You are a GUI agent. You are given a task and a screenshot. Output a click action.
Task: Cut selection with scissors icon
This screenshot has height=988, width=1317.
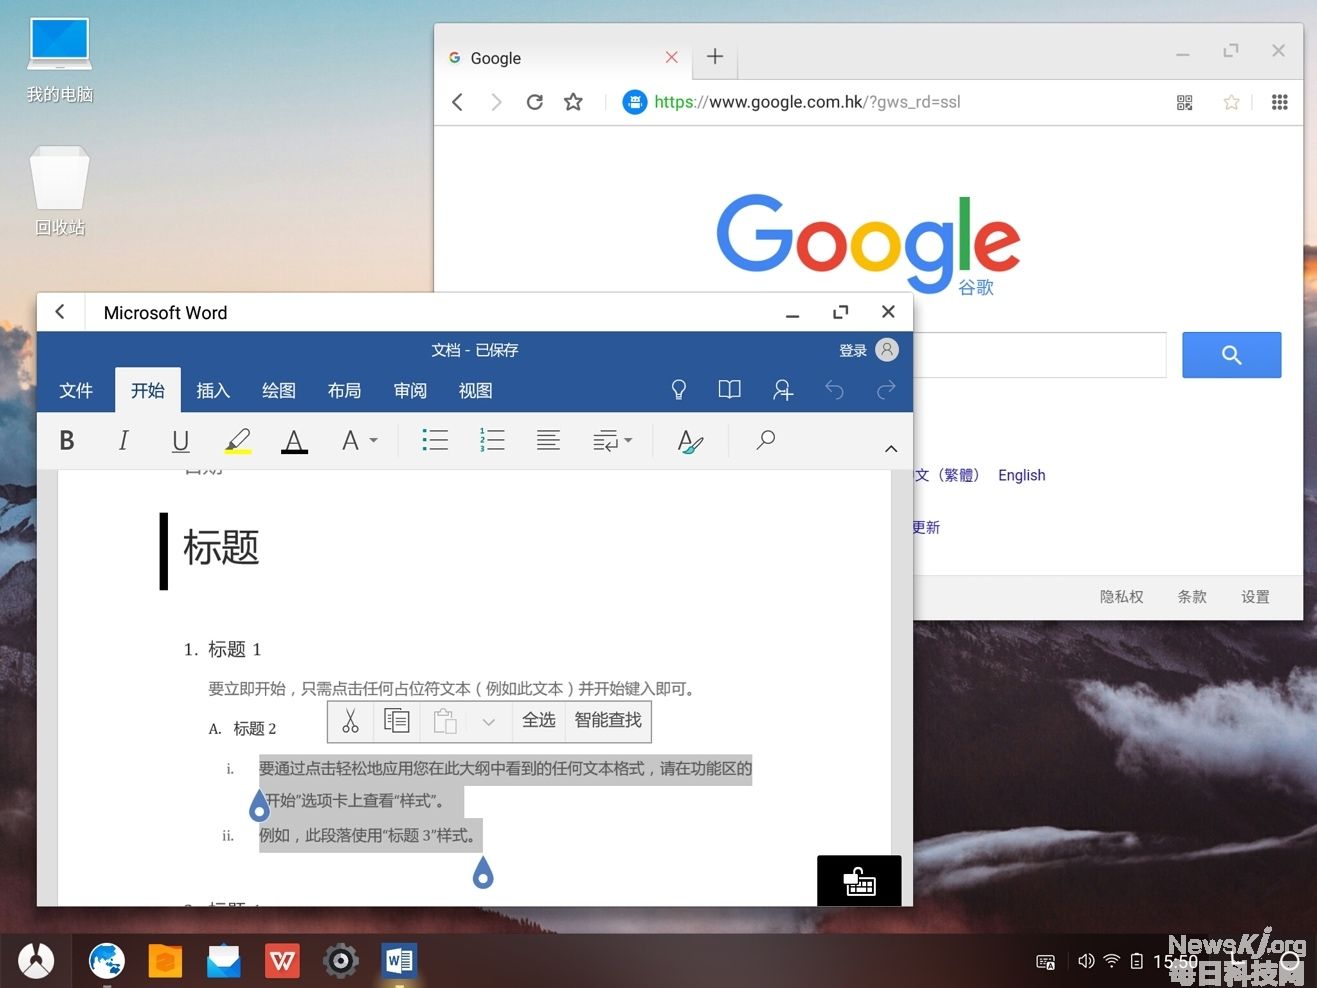pyautogui.click(x=350, y=721)
